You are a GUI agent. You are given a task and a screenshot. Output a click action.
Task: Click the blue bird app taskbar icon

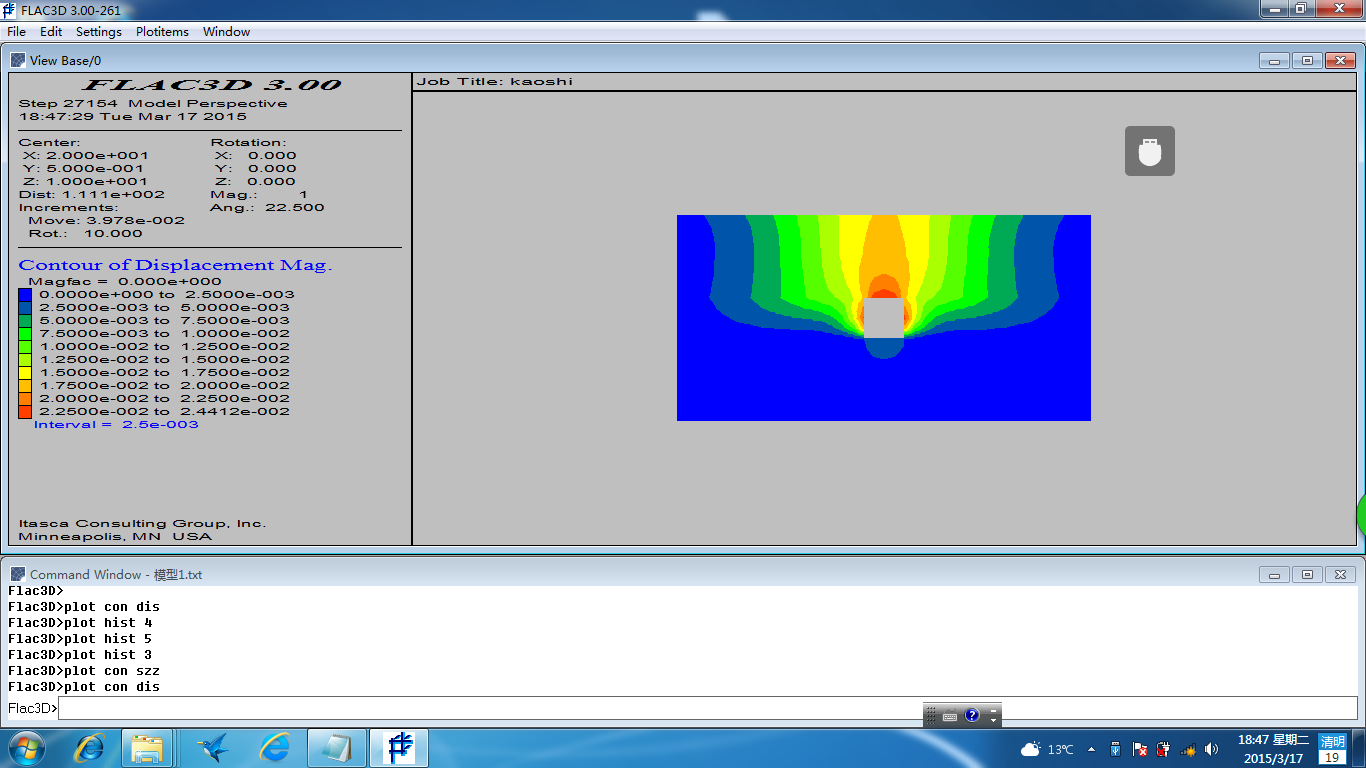[x=212, y=748]
